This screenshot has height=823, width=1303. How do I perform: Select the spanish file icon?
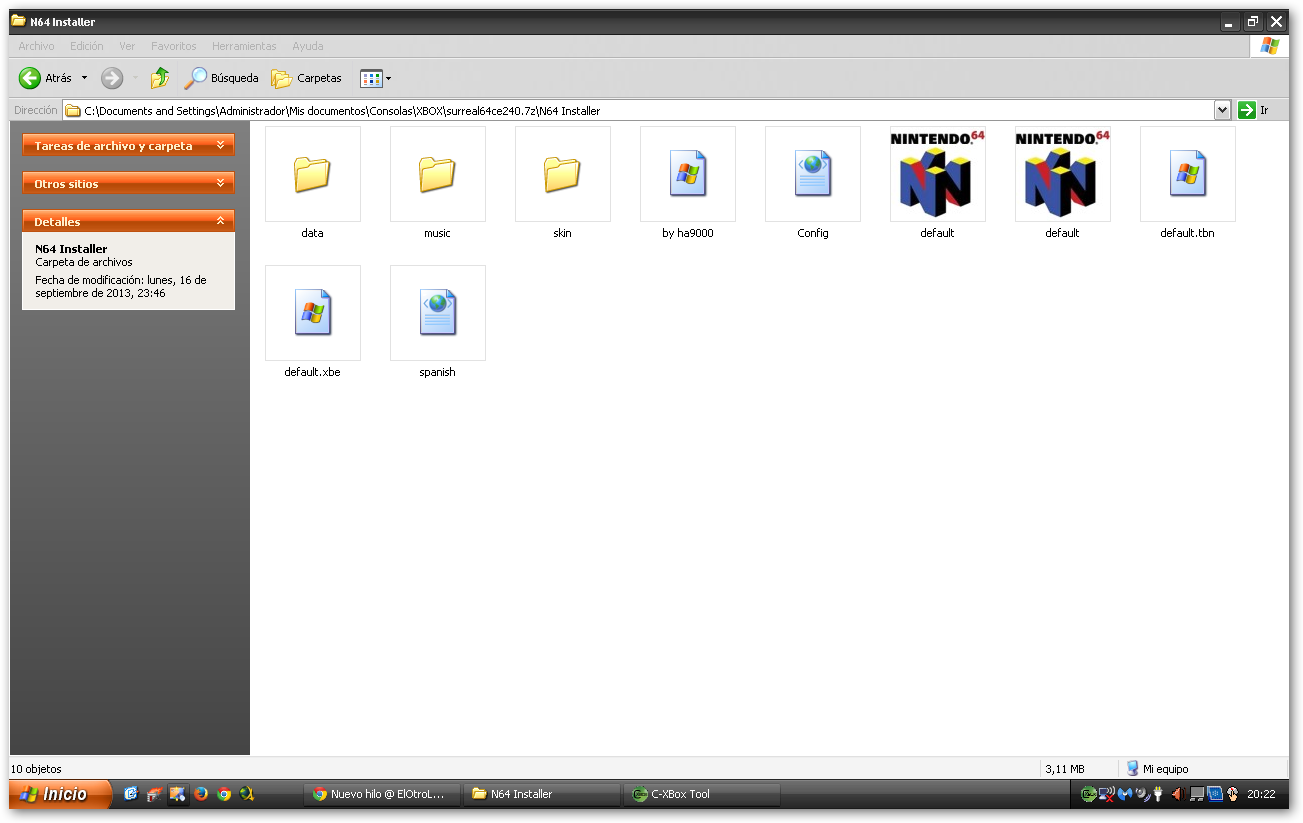coord(437,314)
